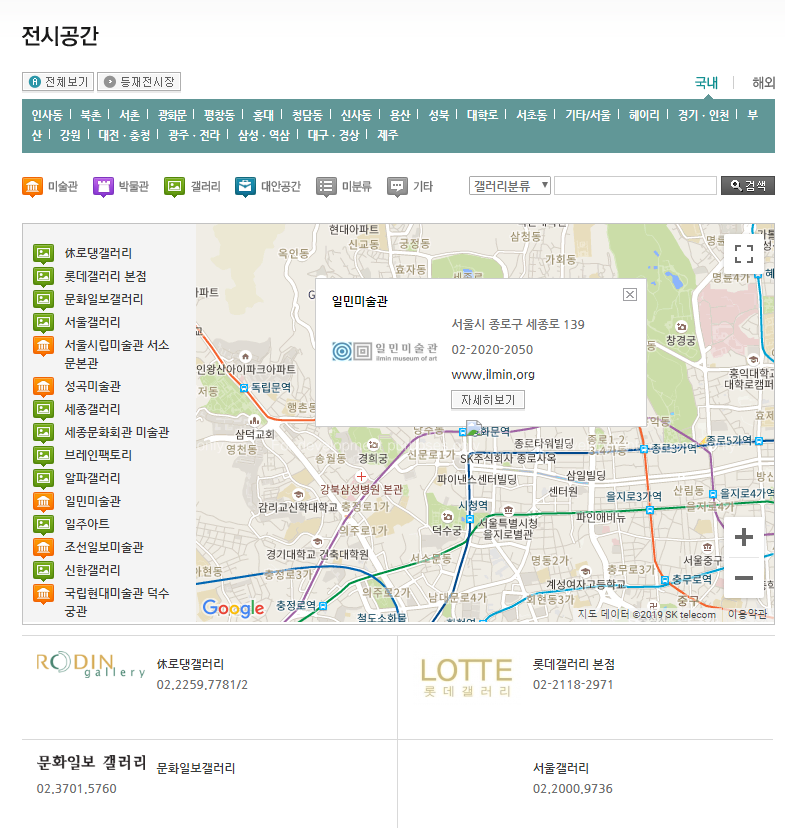Select the 서촌 region filter
Screen dimensions: 785x828
click(129, 115)
